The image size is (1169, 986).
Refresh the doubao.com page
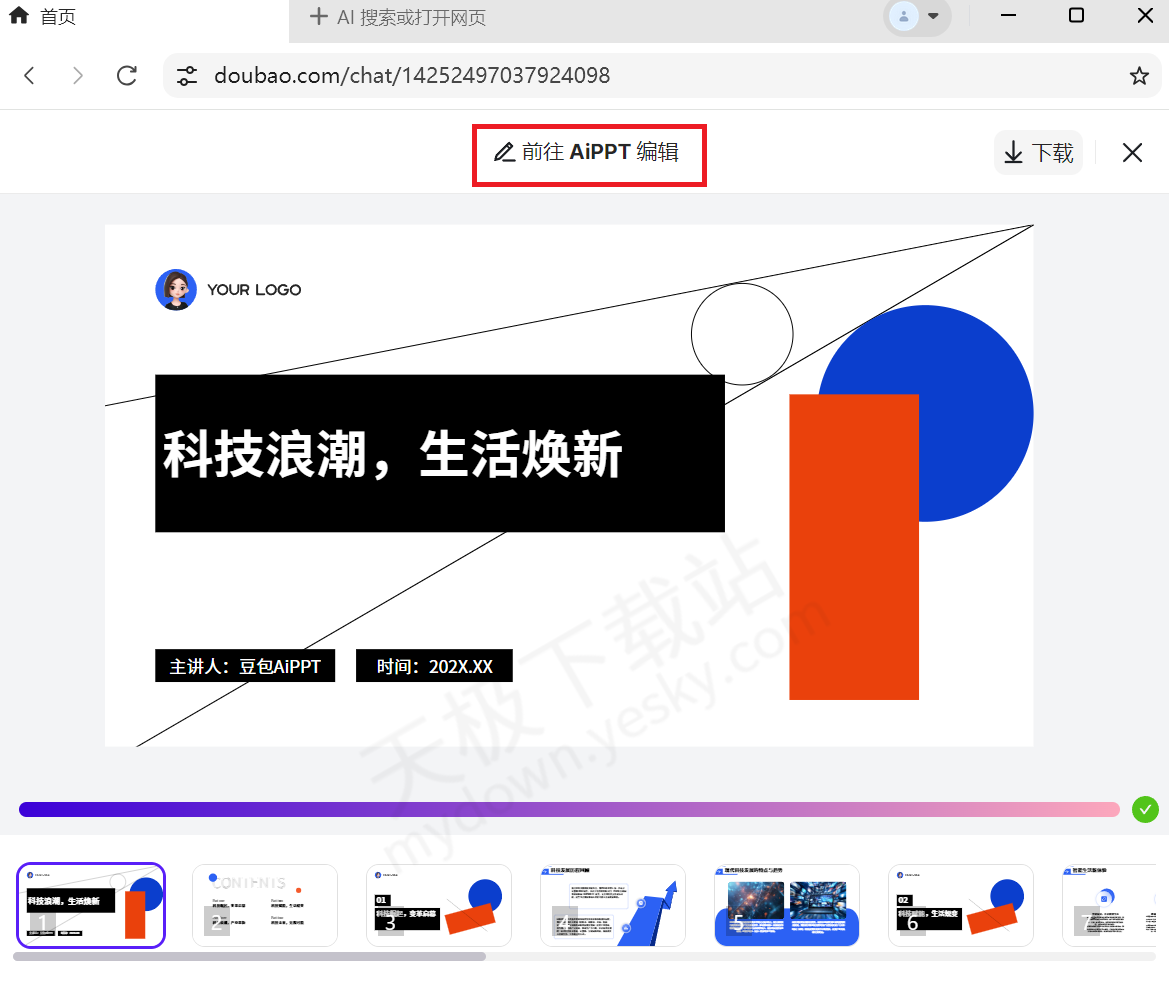coord(127,75)
